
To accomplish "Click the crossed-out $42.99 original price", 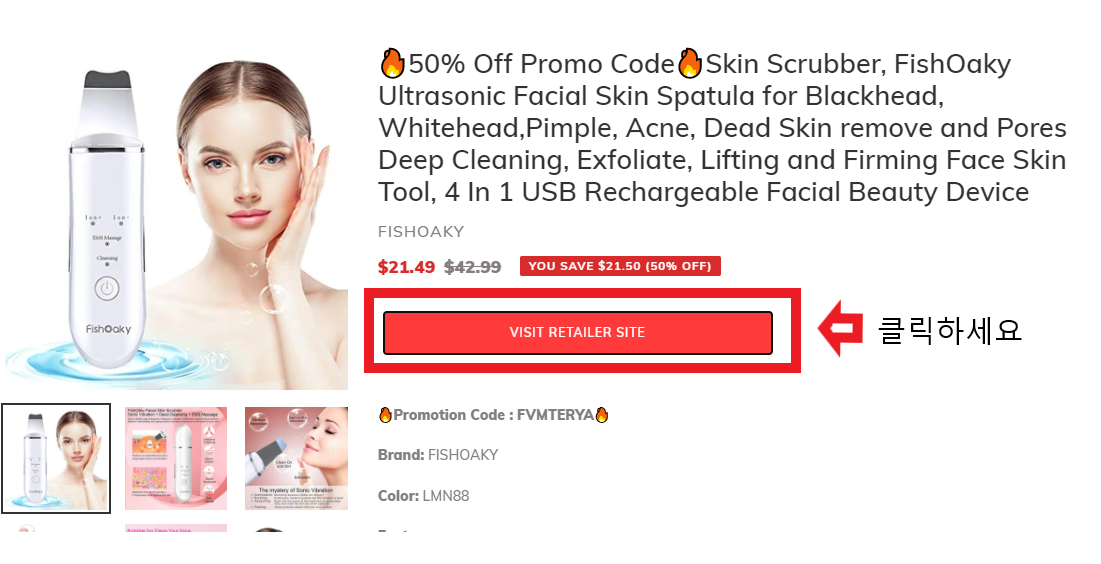I will pyautogui.click(x=473, y=267).
